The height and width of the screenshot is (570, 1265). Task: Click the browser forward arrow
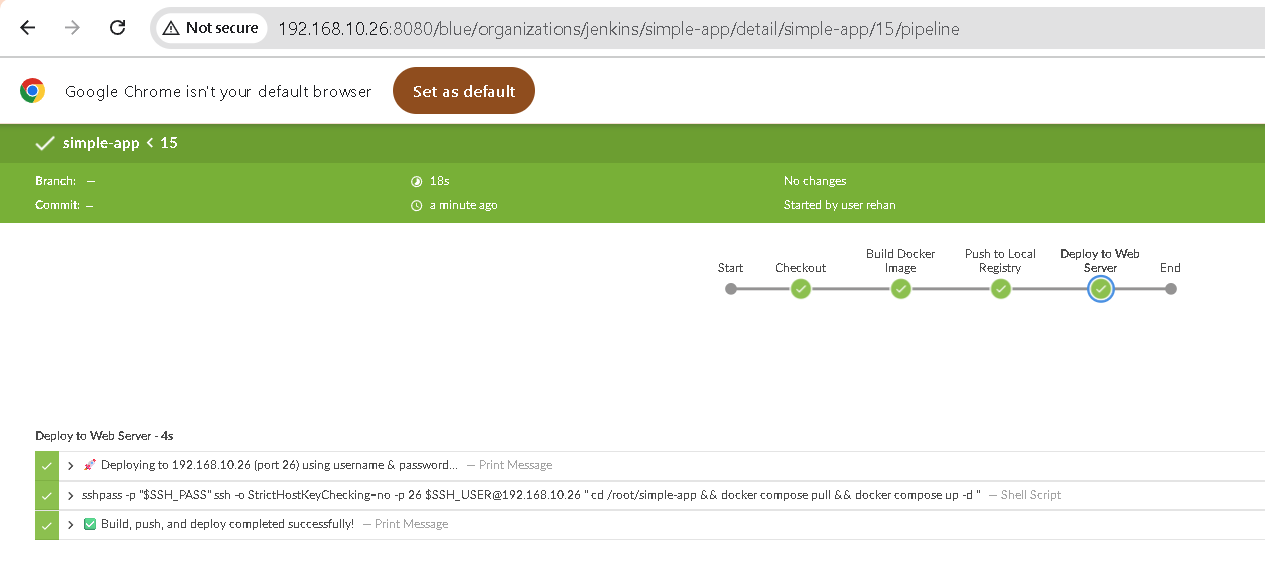click(72, 28)
